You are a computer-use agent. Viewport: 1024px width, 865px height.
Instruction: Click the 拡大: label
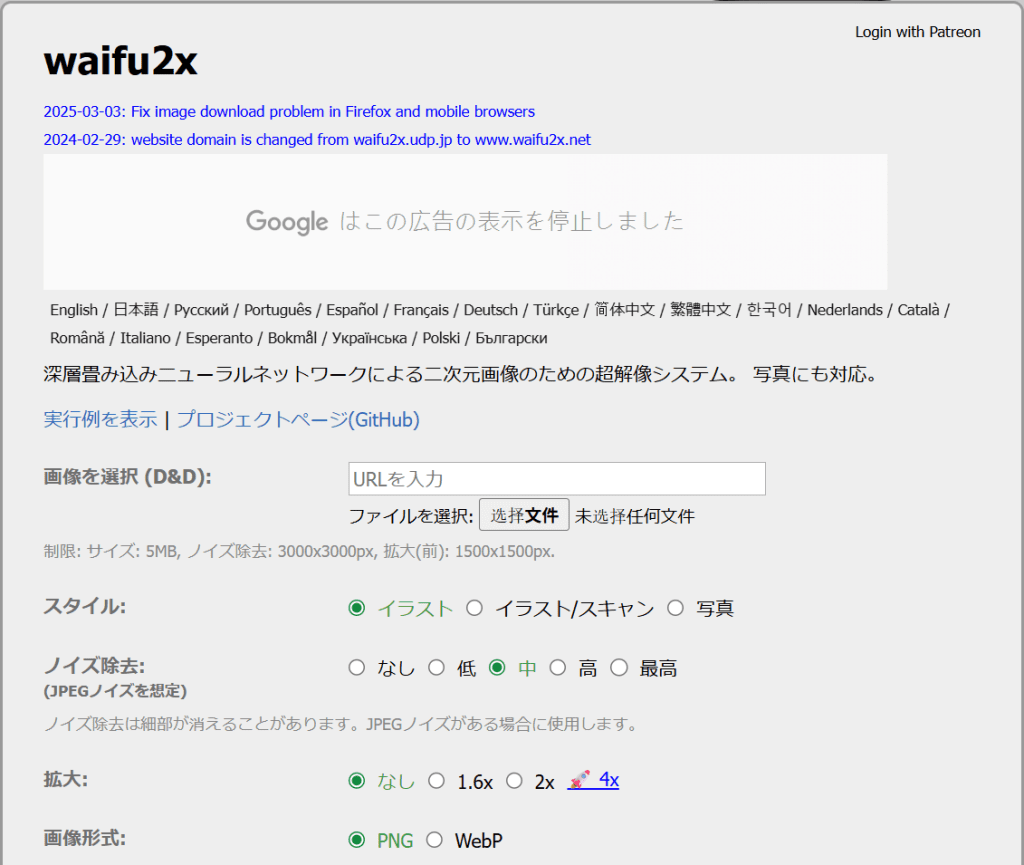coord(66,779)
